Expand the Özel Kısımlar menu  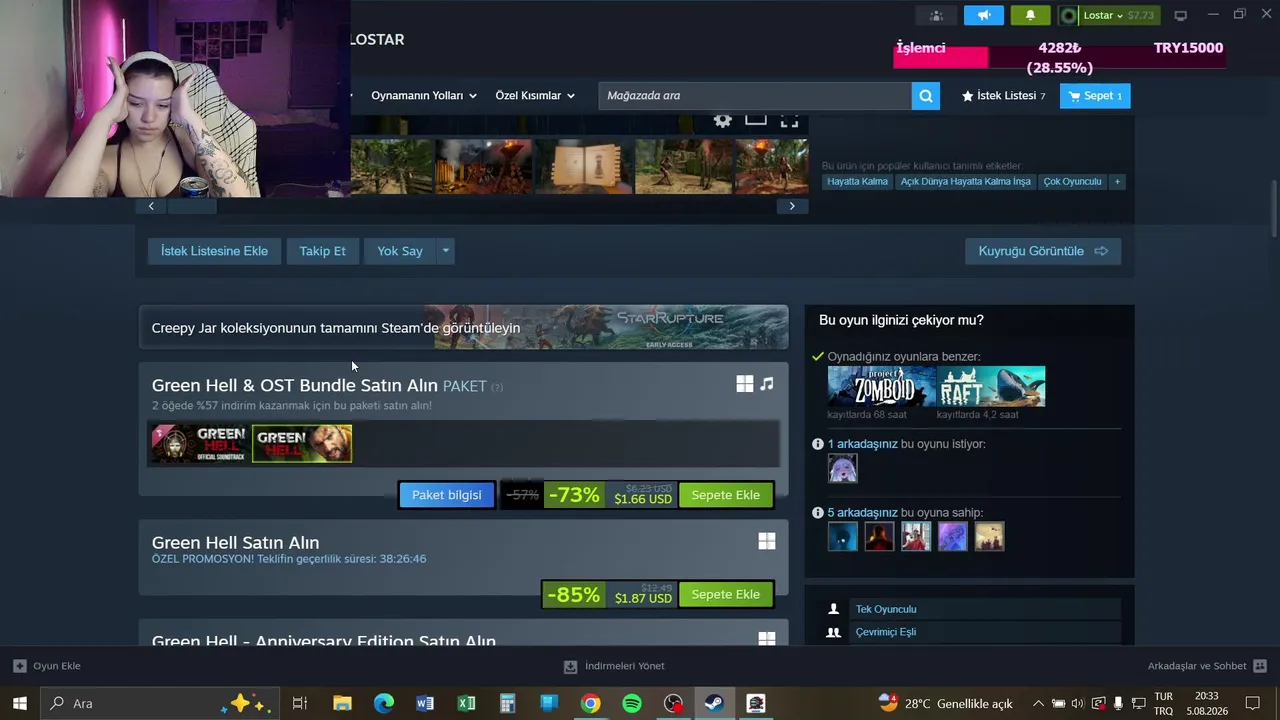535,96
